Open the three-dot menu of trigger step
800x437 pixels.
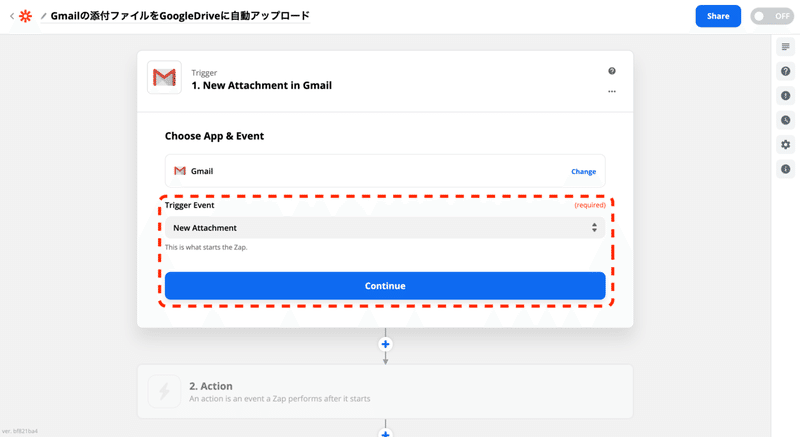coord(612,91)
